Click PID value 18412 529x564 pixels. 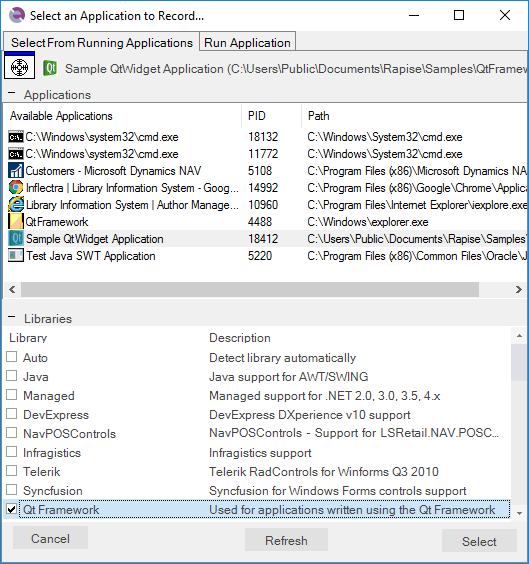(x=263, y=239)
